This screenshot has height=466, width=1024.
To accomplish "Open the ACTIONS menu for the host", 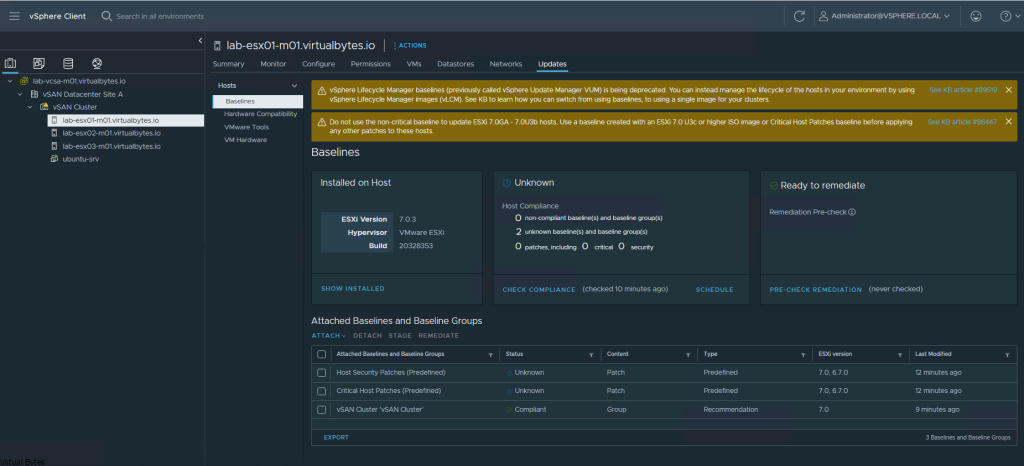I will [410, 46].
